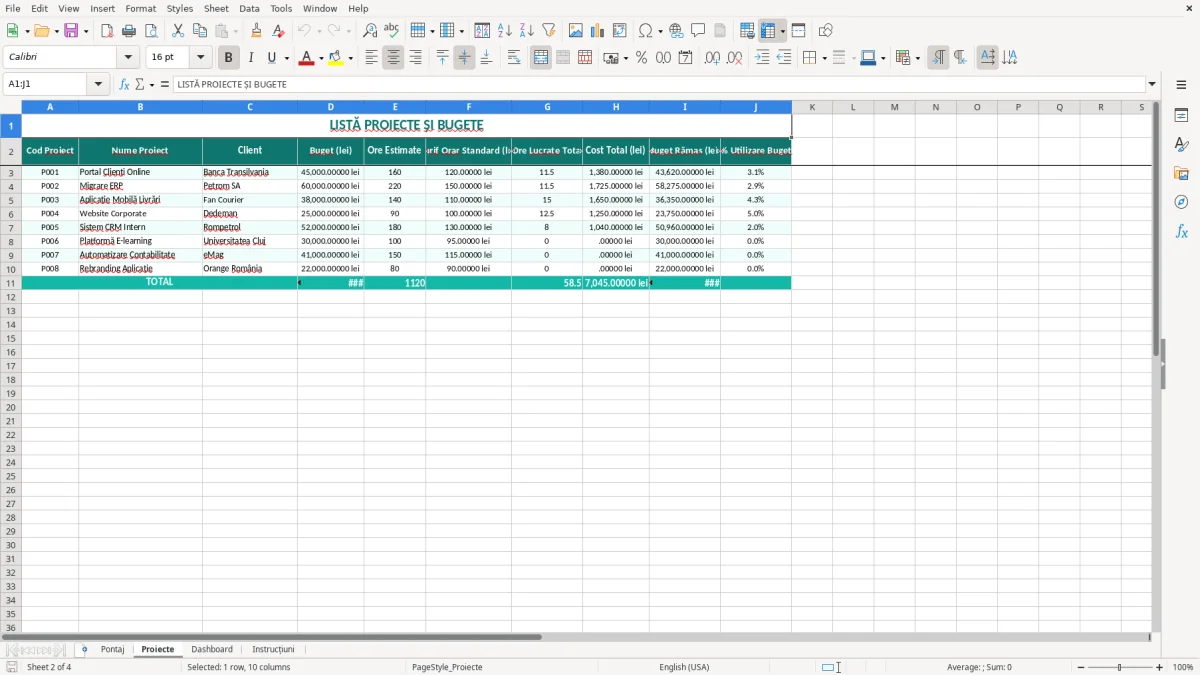Toggle Merge and Center Cells

[541, 58]
